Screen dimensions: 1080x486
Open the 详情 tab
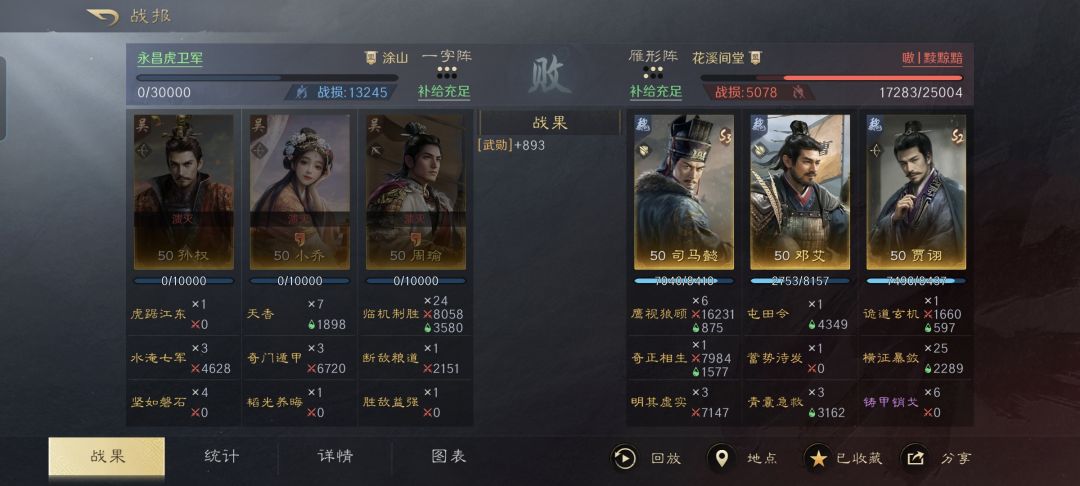point(335,456)
